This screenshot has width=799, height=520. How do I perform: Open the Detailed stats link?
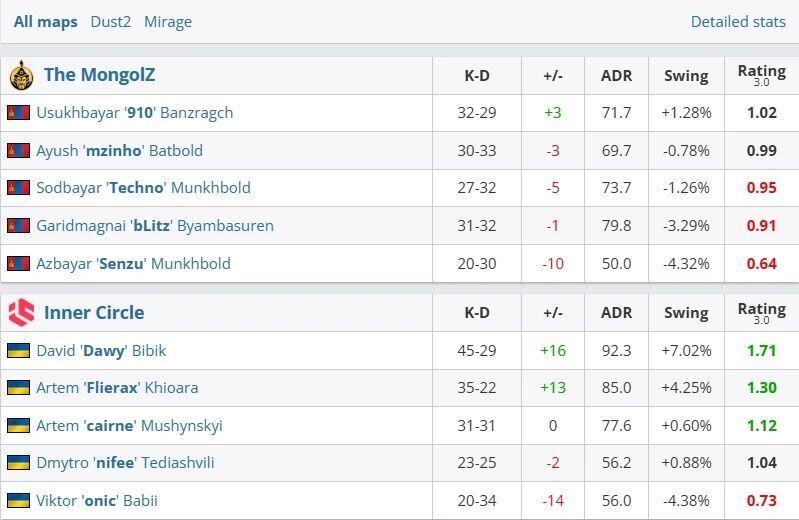[738, 21]
